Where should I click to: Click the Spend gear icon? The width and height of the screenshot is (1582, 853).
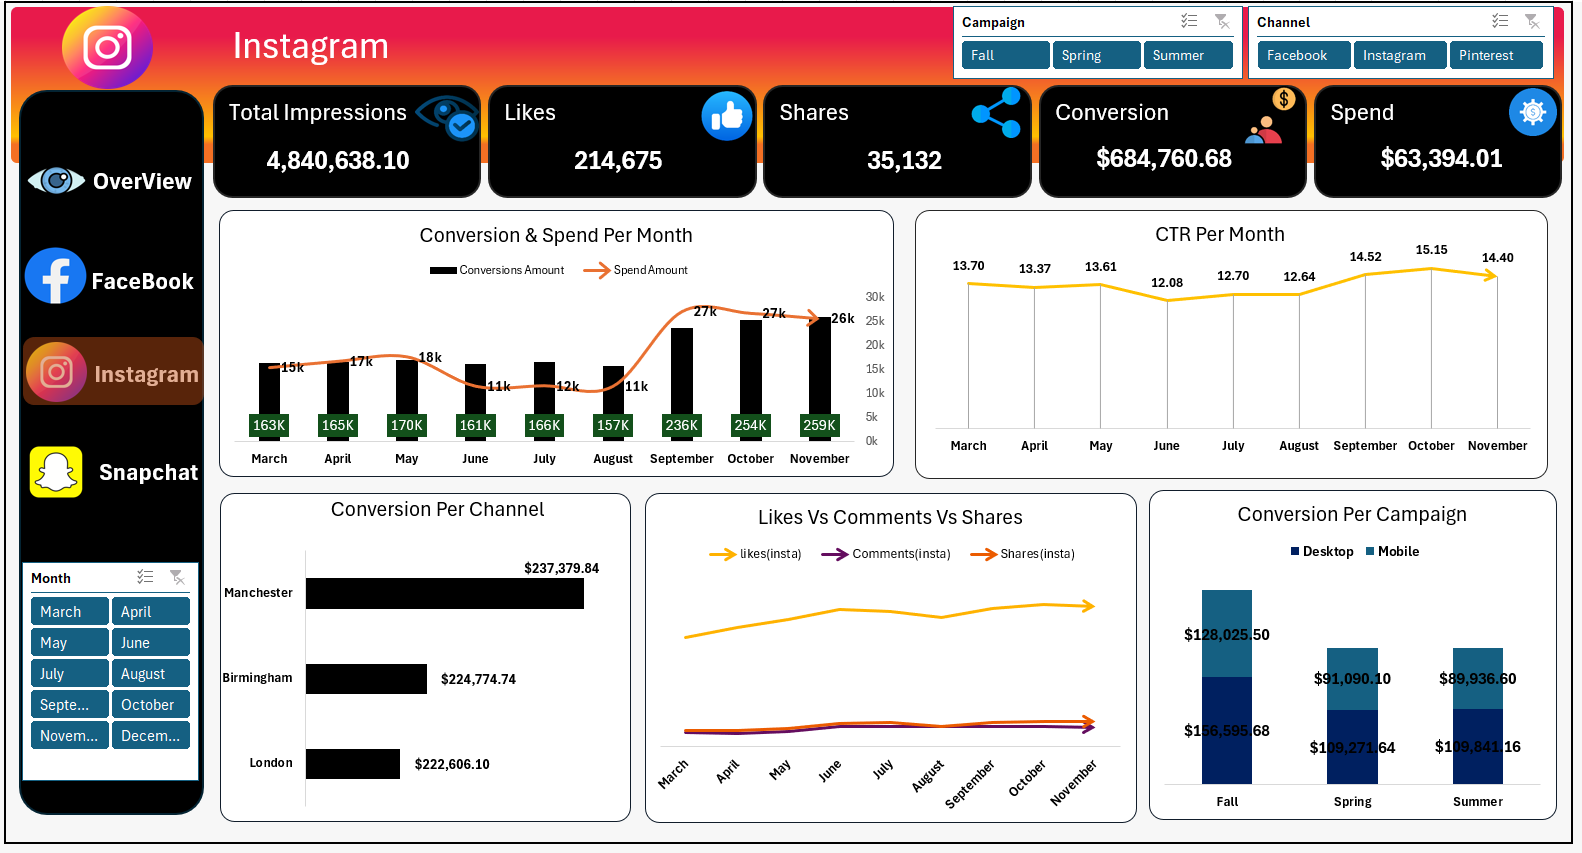point(1532,112)
